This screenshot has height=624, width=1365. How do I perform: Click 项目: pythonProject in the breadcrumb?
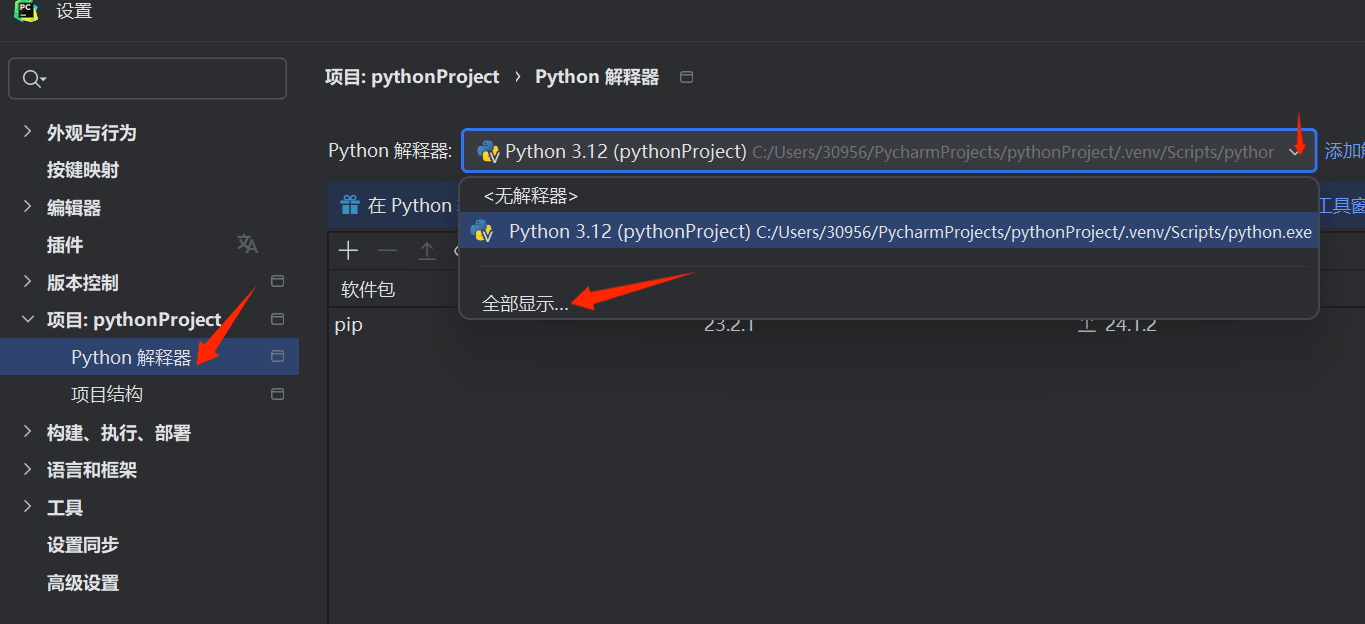(x=412, y=77)
